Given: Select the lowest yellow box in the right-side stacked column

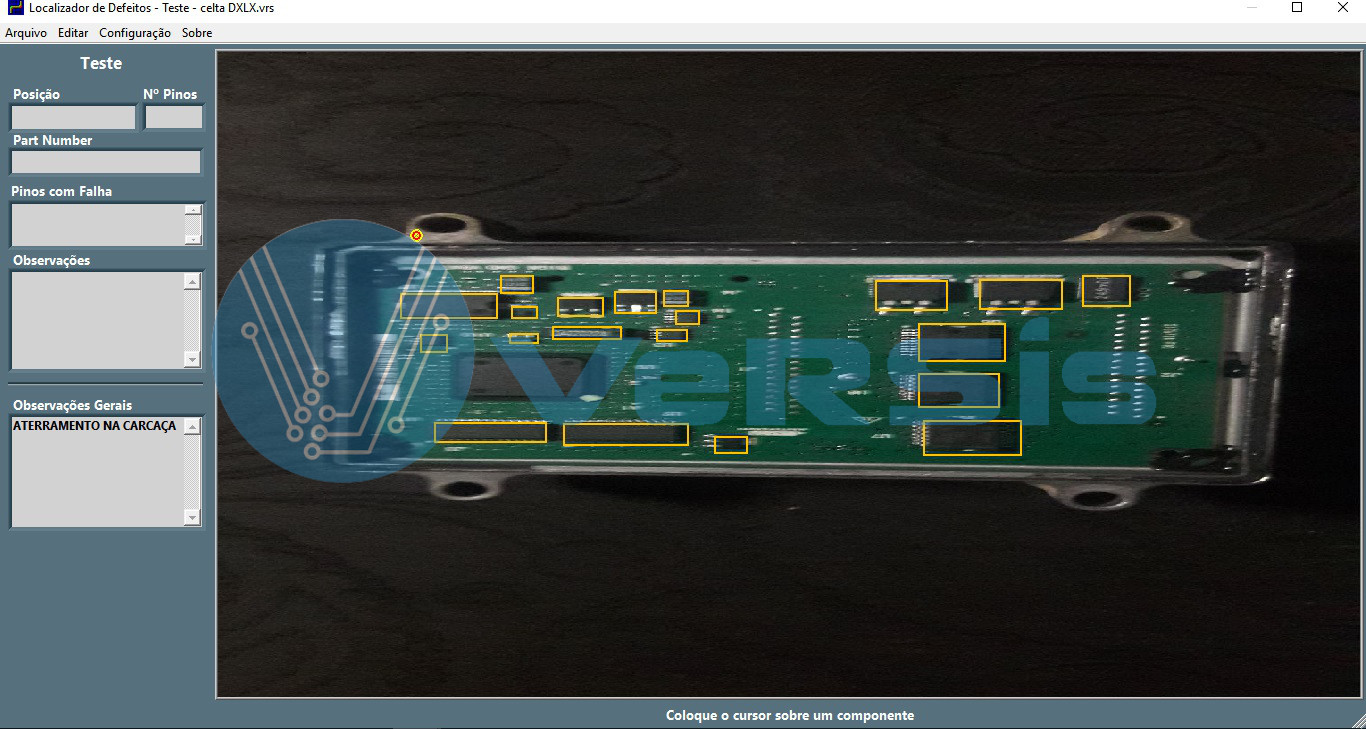Looking at the screenshot, I should pyautogui.click(x=972, y=438).
